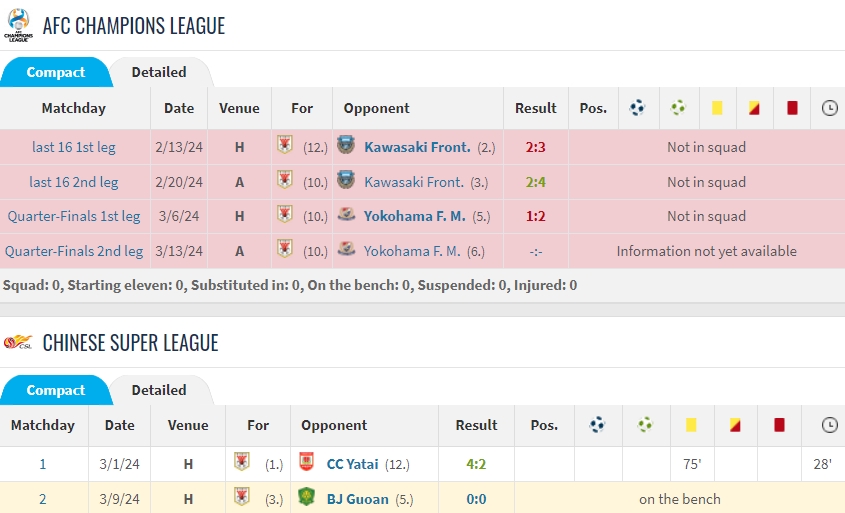Open the last 16 1st leg matchday link
845x513 pixels.
[x=74, y=147]
